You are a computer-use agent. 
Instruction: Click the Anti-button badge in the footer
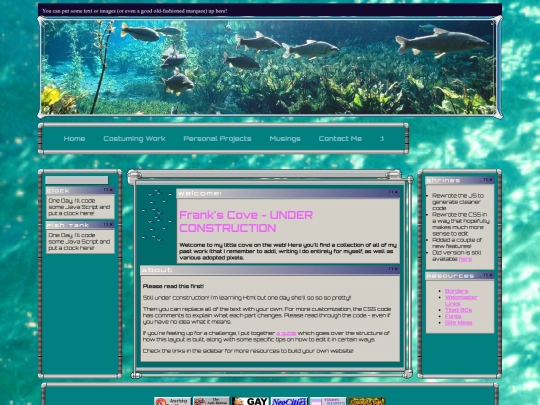(x=211, y=401)
